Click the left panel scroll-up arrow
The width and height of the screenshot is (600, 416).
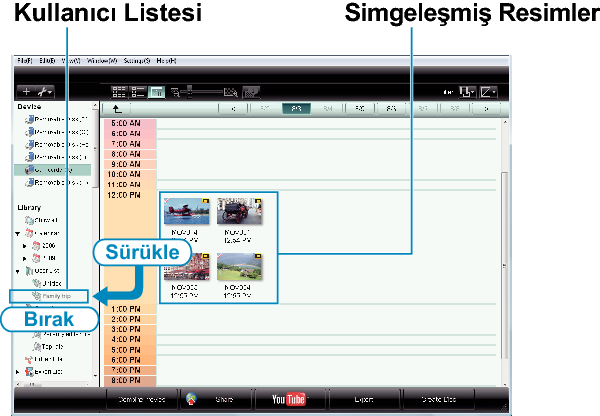coord(95,105)
